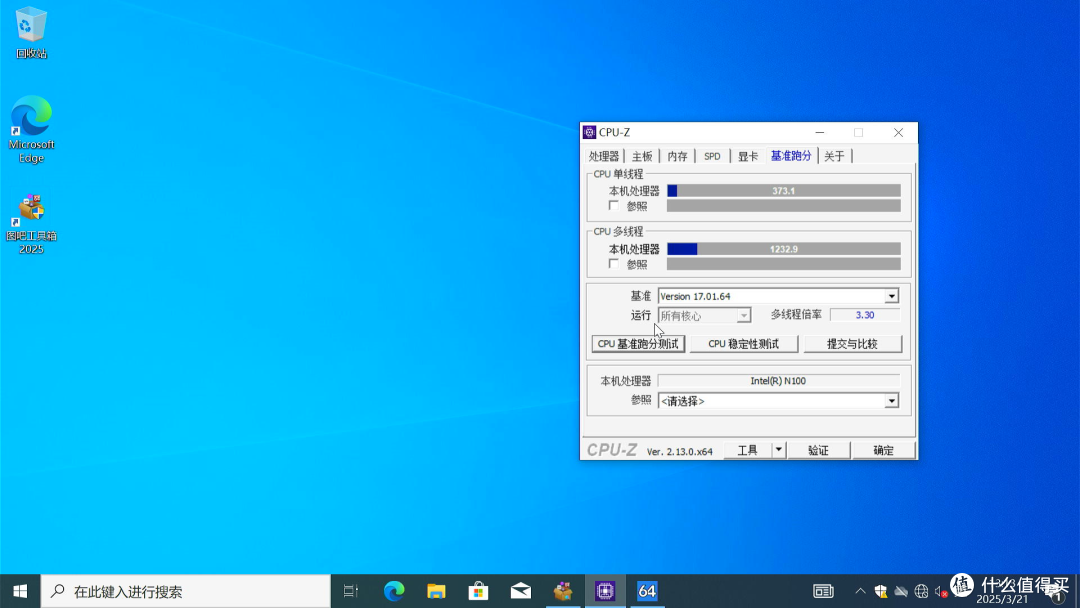
Task: Switch to the 处理器 tab
Action: click(x=604, y=156)
